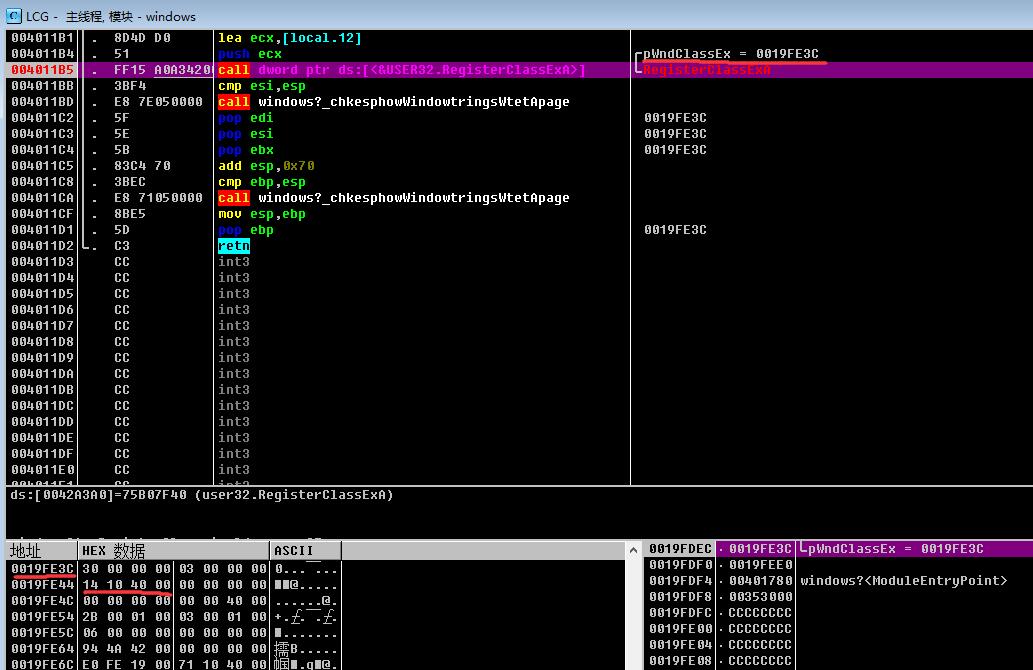
Task: Select the retn instruction at 004011D2
Action: 234,246
